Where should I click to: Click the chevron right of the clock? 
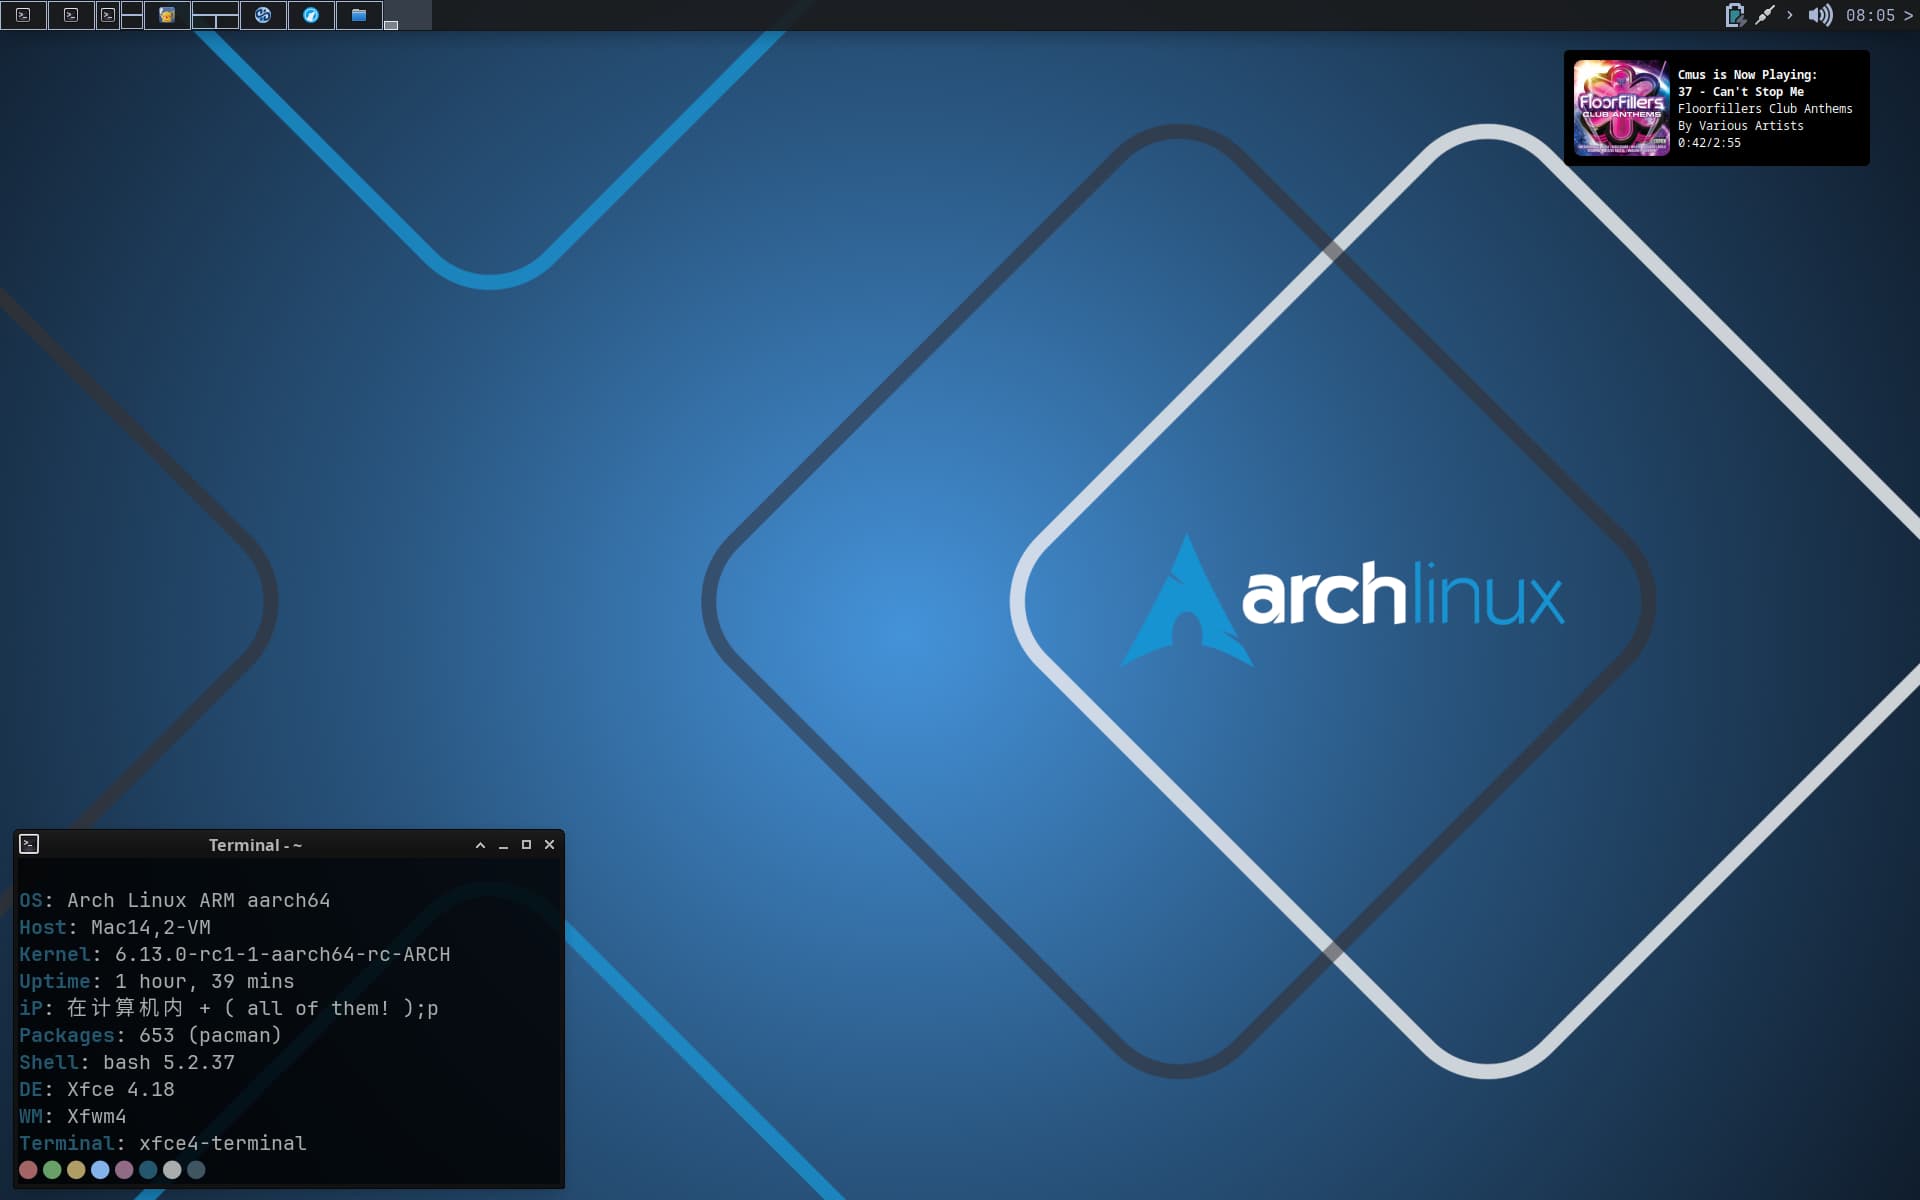(x=1908, y=15)
